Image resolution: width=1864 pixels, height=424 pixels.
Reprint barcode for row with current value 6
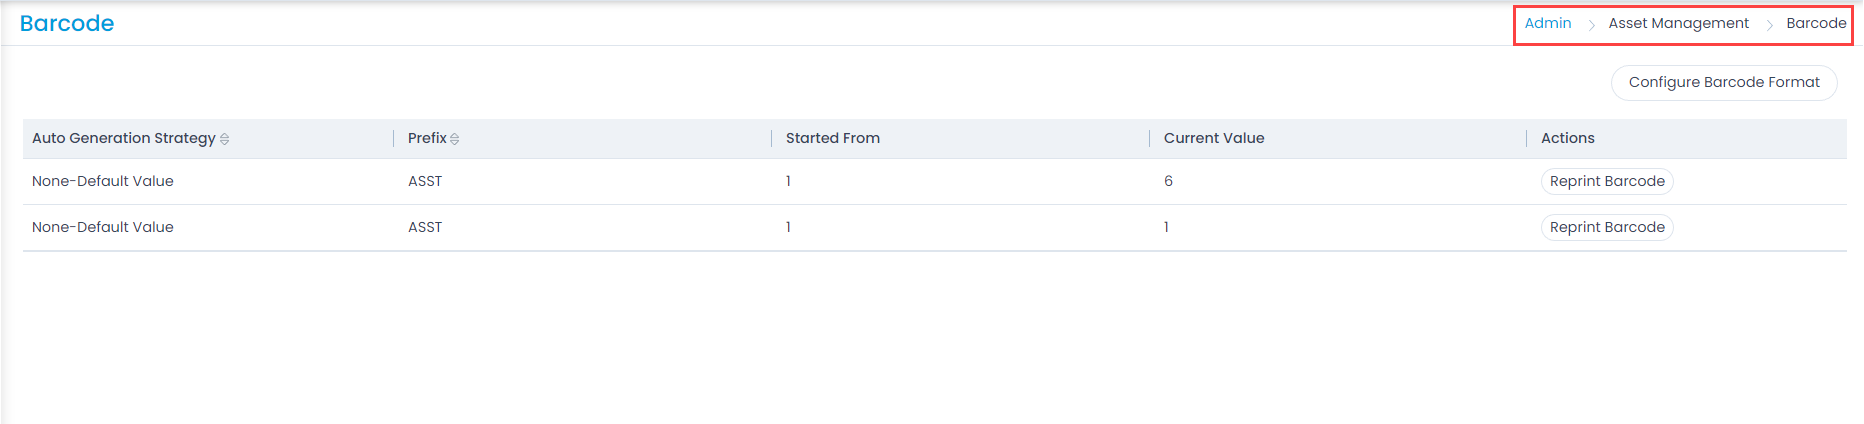(1606, 181)
